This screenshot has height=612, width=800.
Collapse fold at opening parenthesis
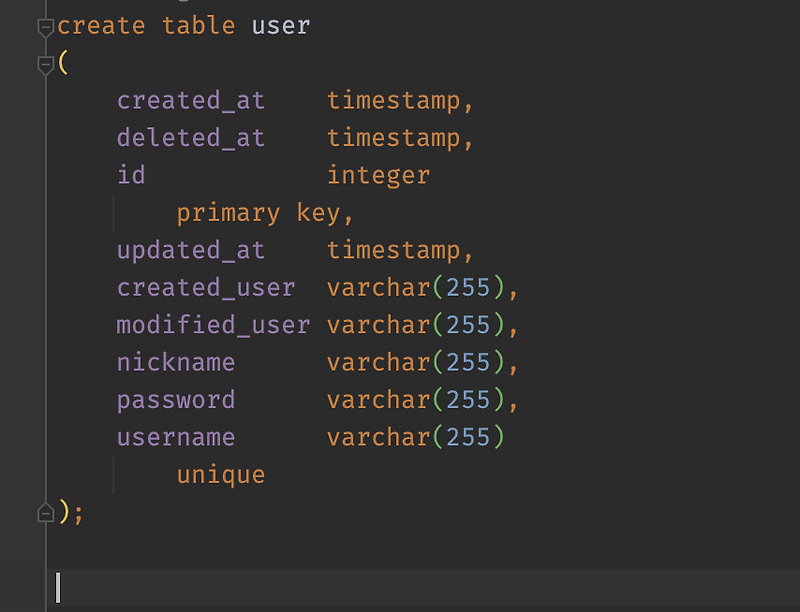(46, 65)
